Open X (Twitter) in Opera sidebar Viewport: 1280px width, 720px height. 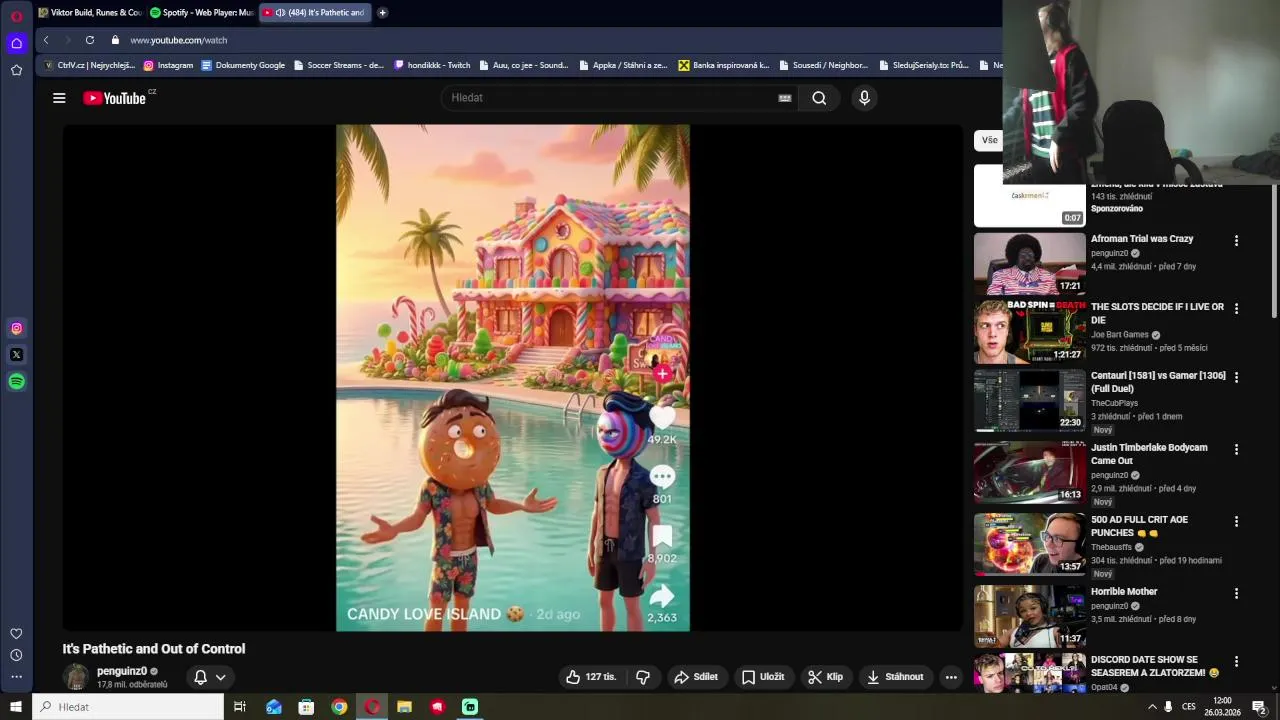coord(16,355)
